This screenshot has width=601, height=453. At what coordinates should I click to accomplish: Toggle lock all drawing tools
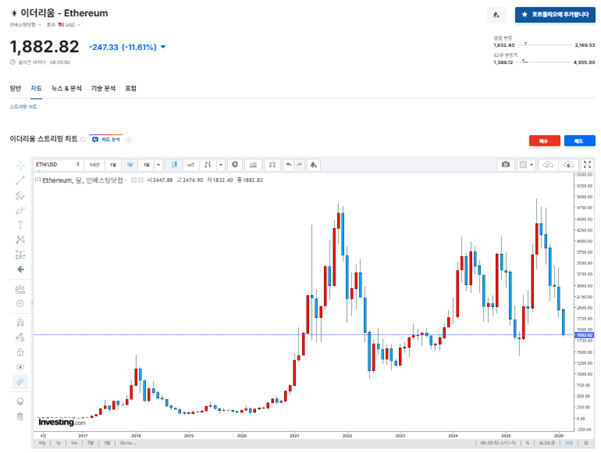click(20, 352)
